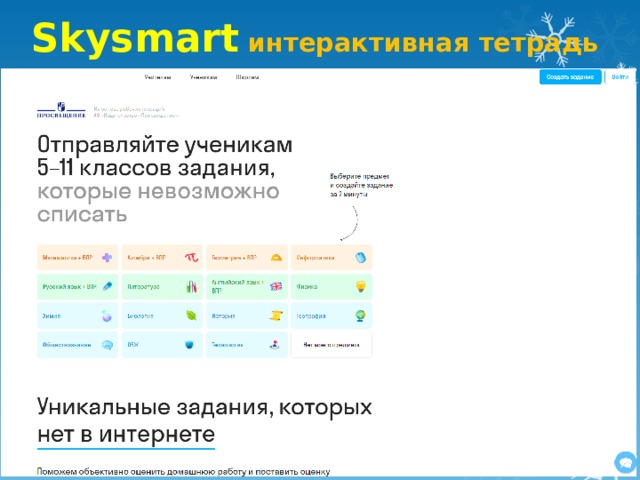Viewport: 640px width, 480px height.
Task: Click the purple plus icon for Математика + ВПР
Action: (x=107, y=258)
